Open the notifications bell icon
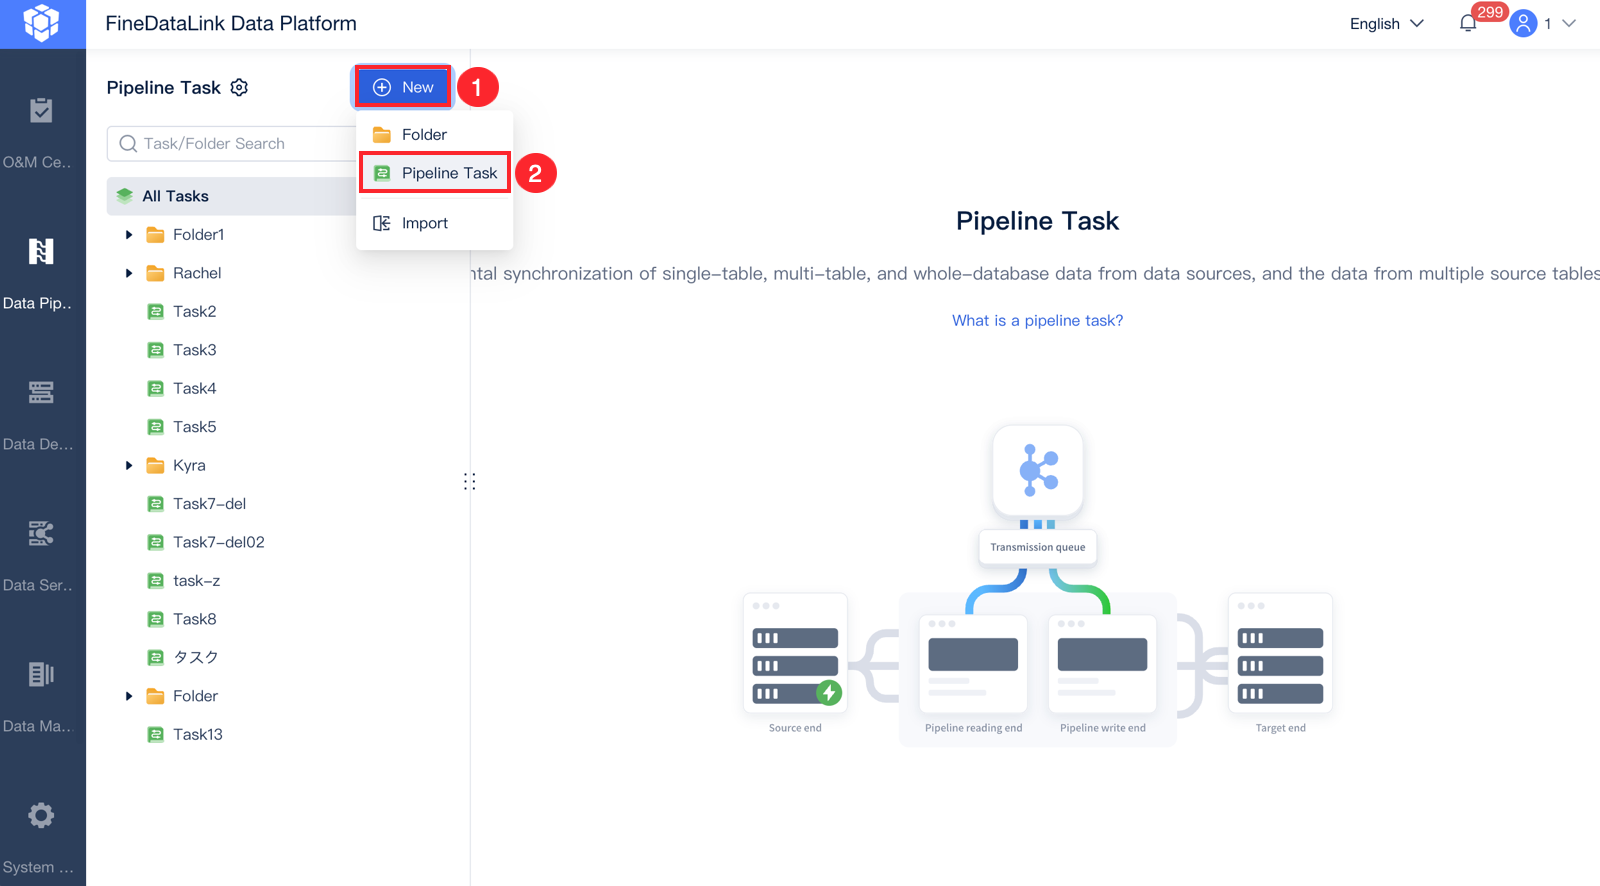 [1468, 23]
